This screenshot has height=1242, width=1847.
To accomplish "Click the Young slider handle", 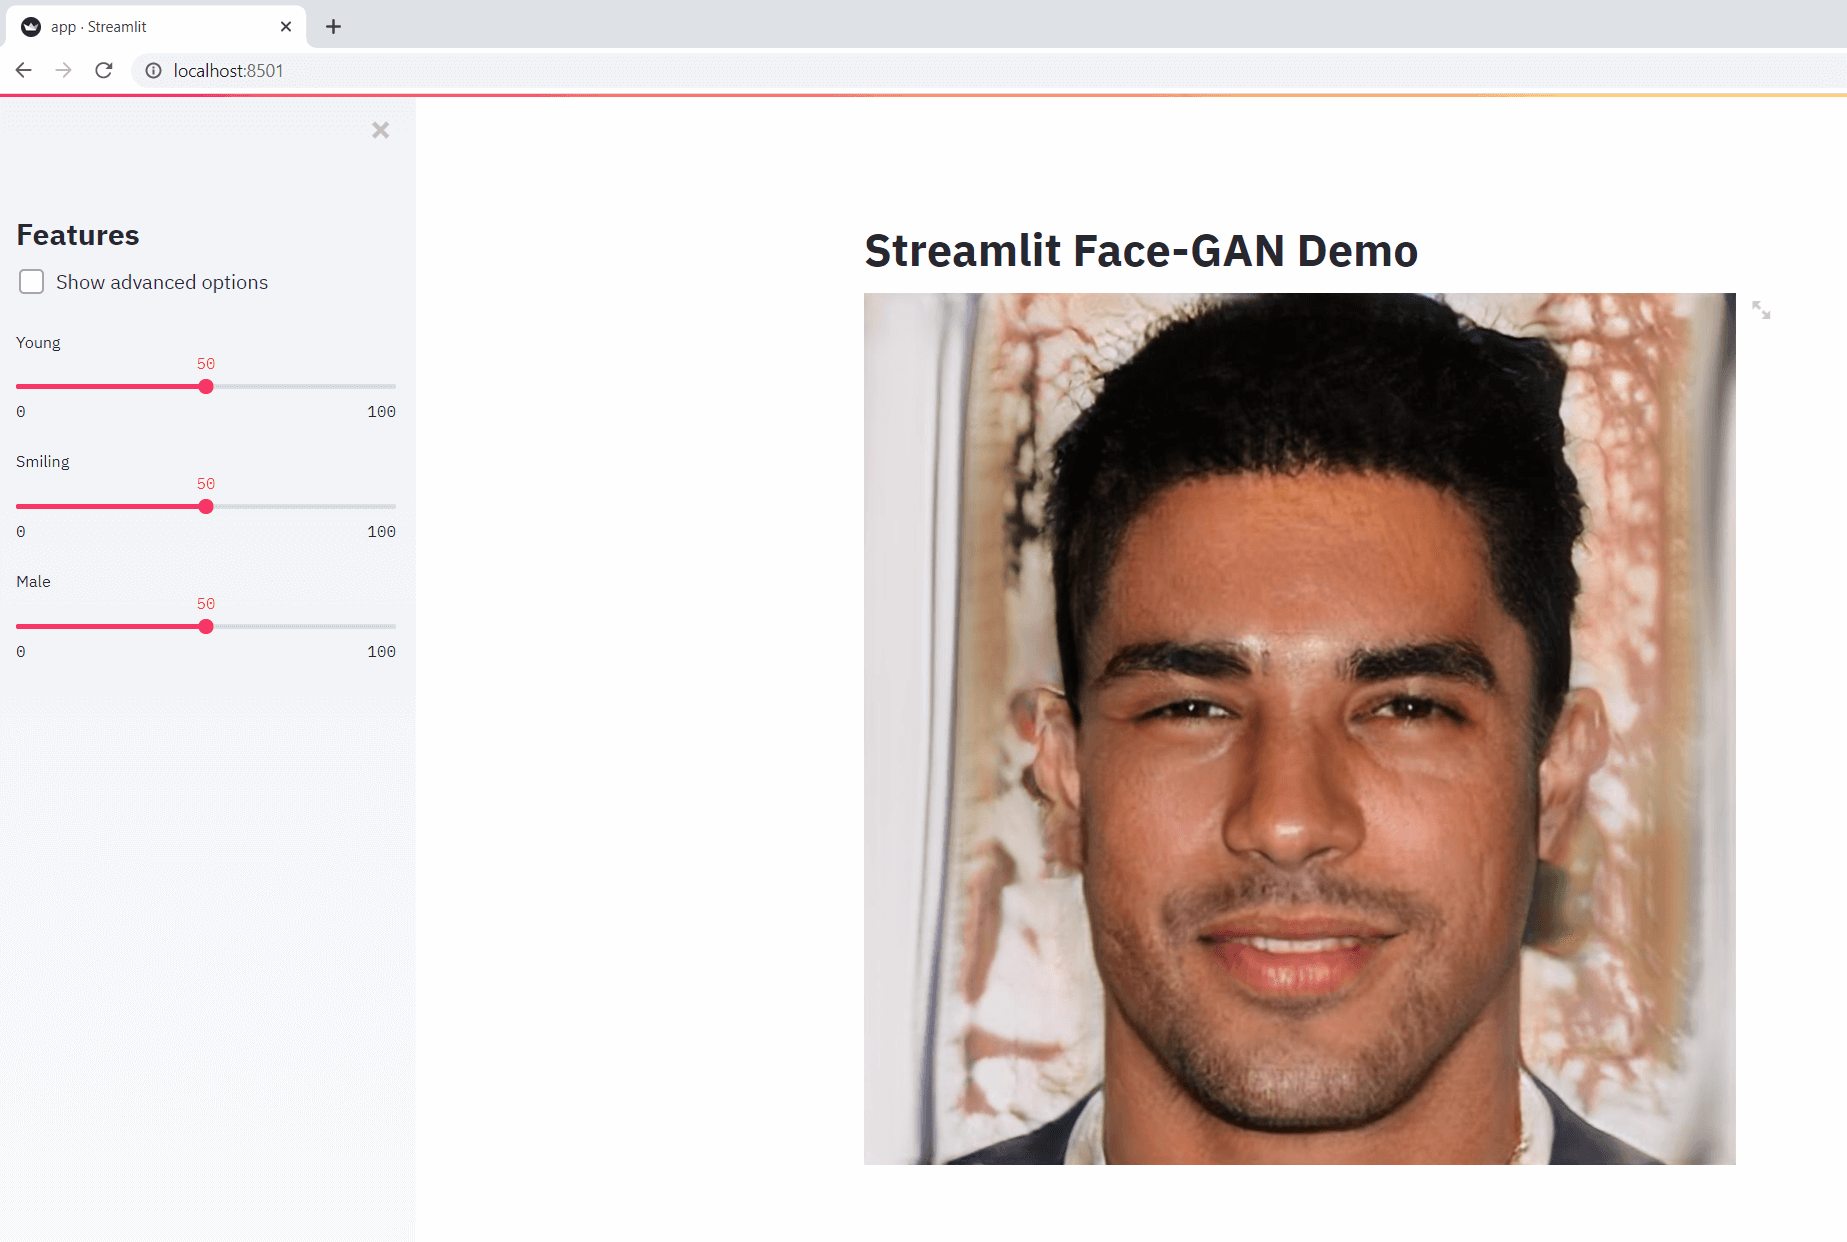I will point(206,387).
